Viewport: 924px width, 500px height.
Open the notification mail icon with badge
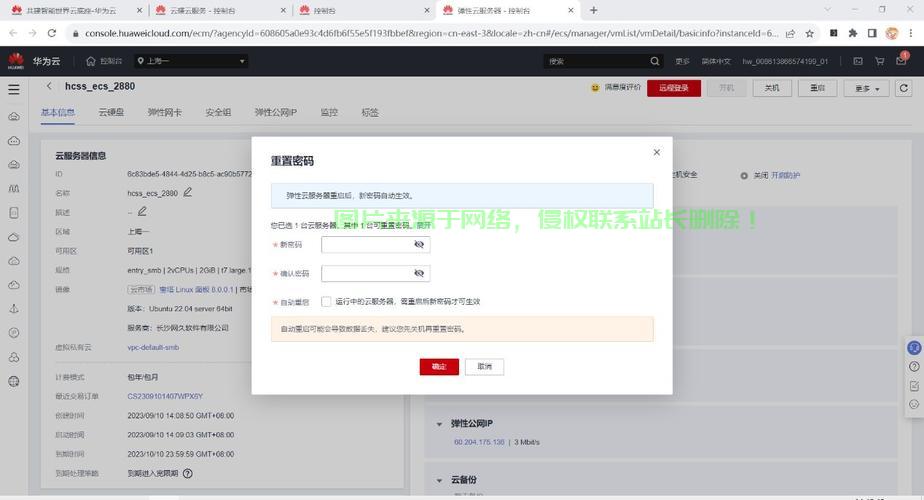click(902, 60)
